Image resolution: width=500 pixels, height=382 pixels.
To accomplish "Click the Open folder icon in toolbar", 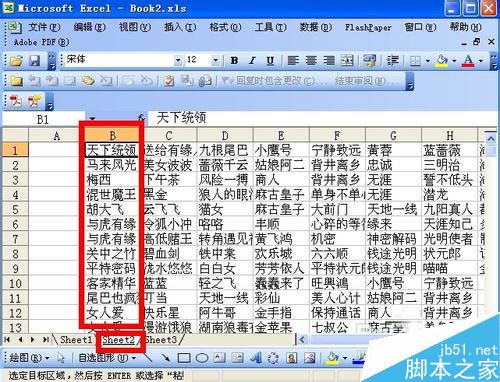I will [16, 61].
